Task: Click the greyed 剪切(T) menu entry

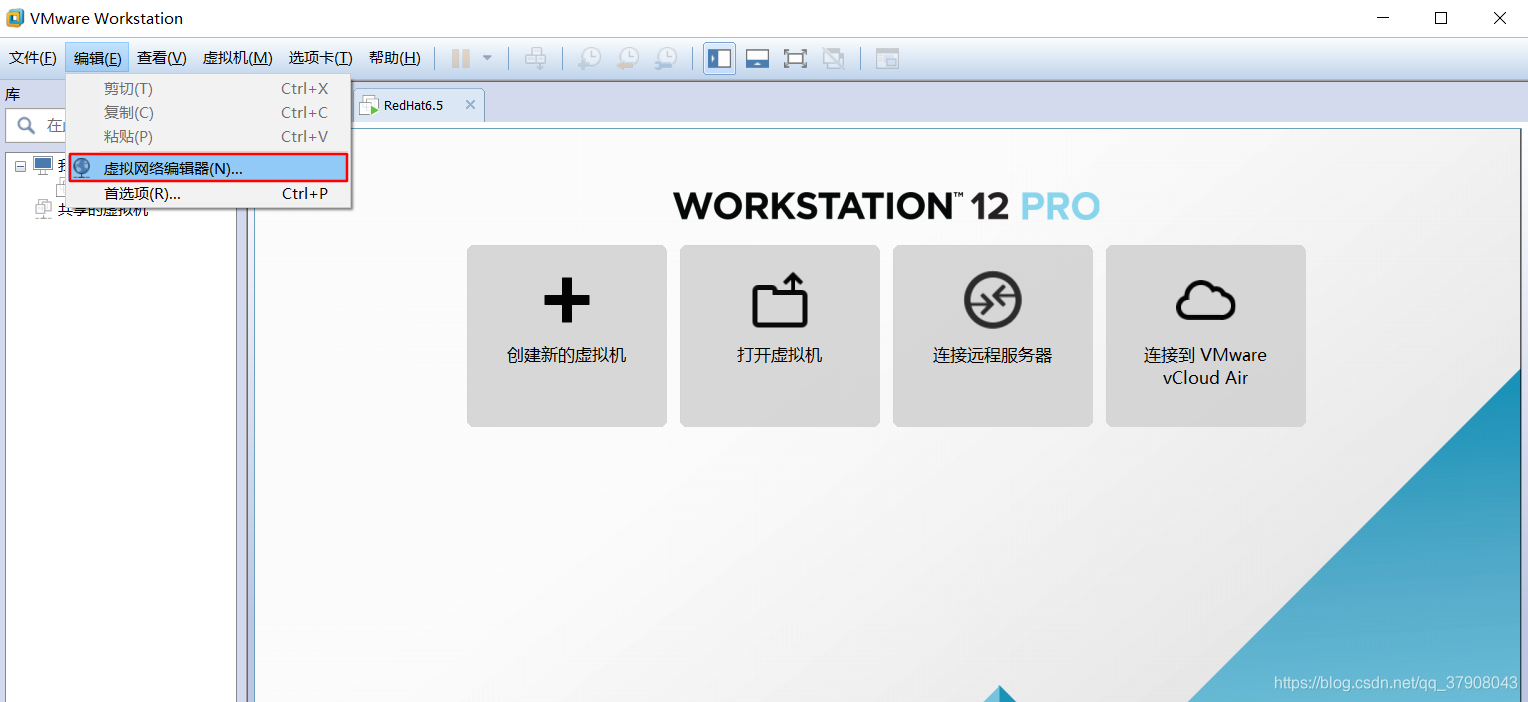Action: (x=208, y=89)
